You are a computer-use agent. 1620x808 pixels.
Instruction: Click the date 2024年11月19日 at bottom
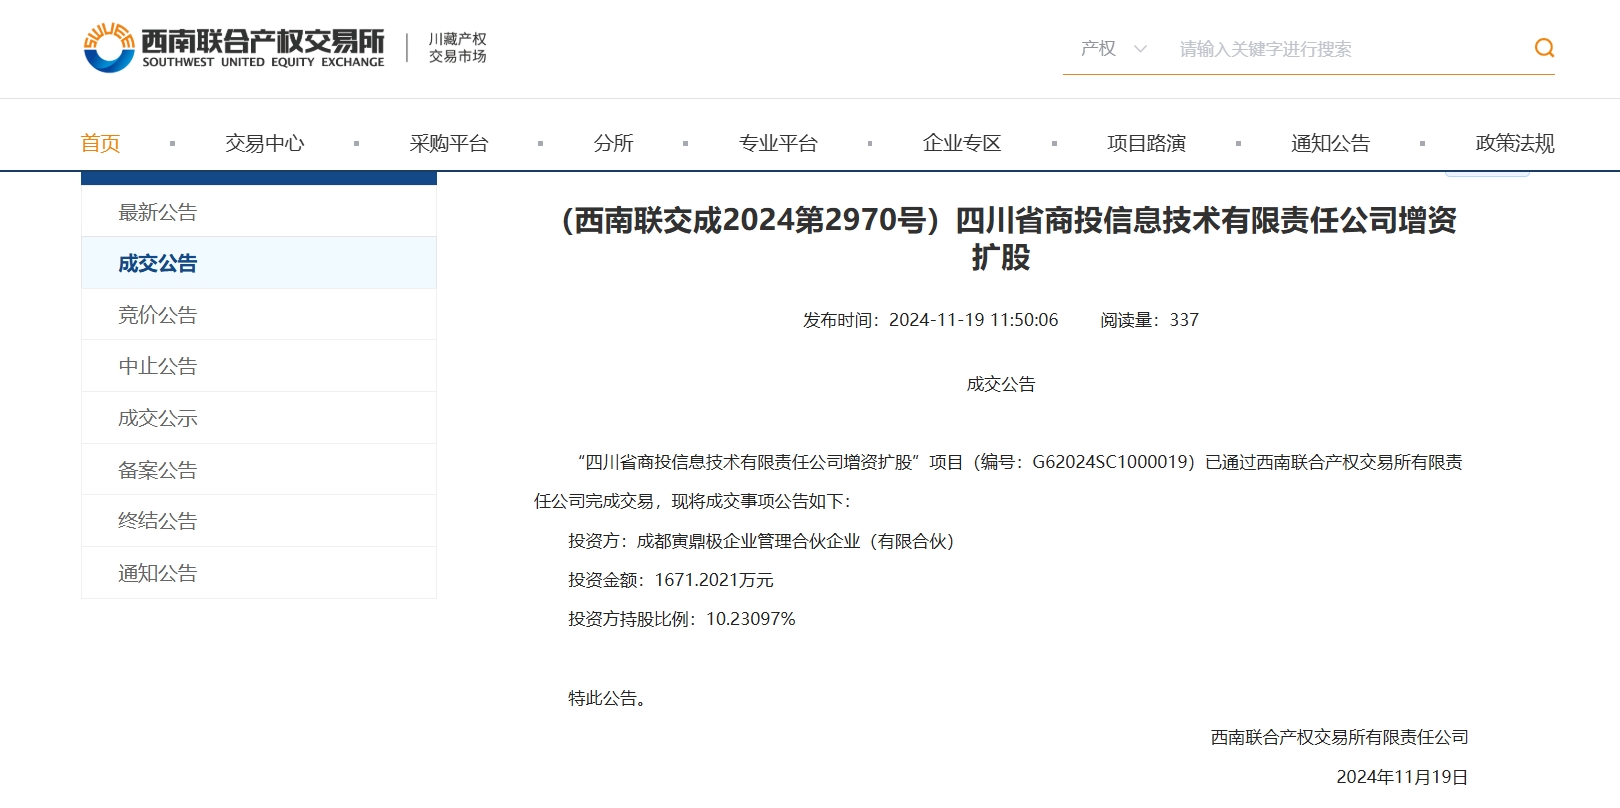(x=1402, y=777)
